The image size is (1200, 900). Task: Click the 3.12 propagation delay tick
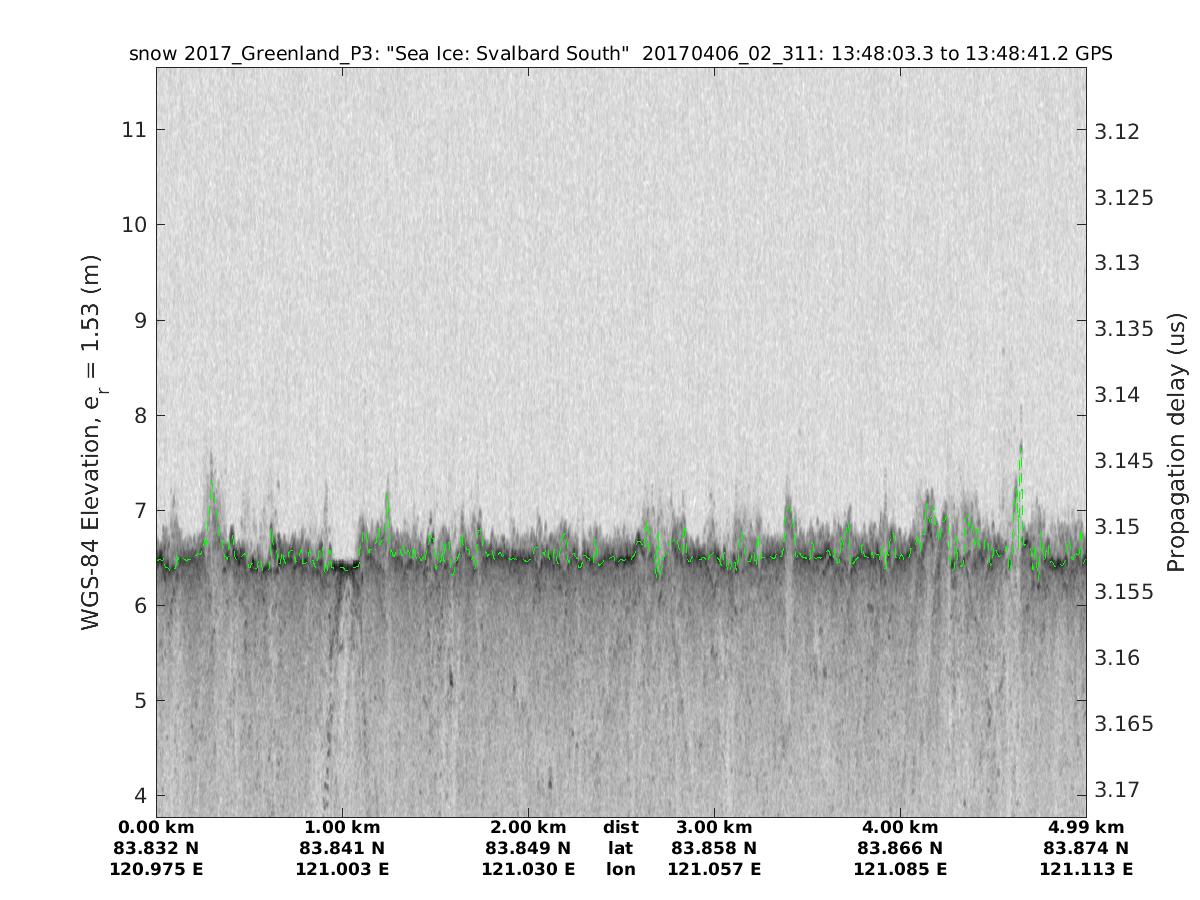pos(1117,132)
